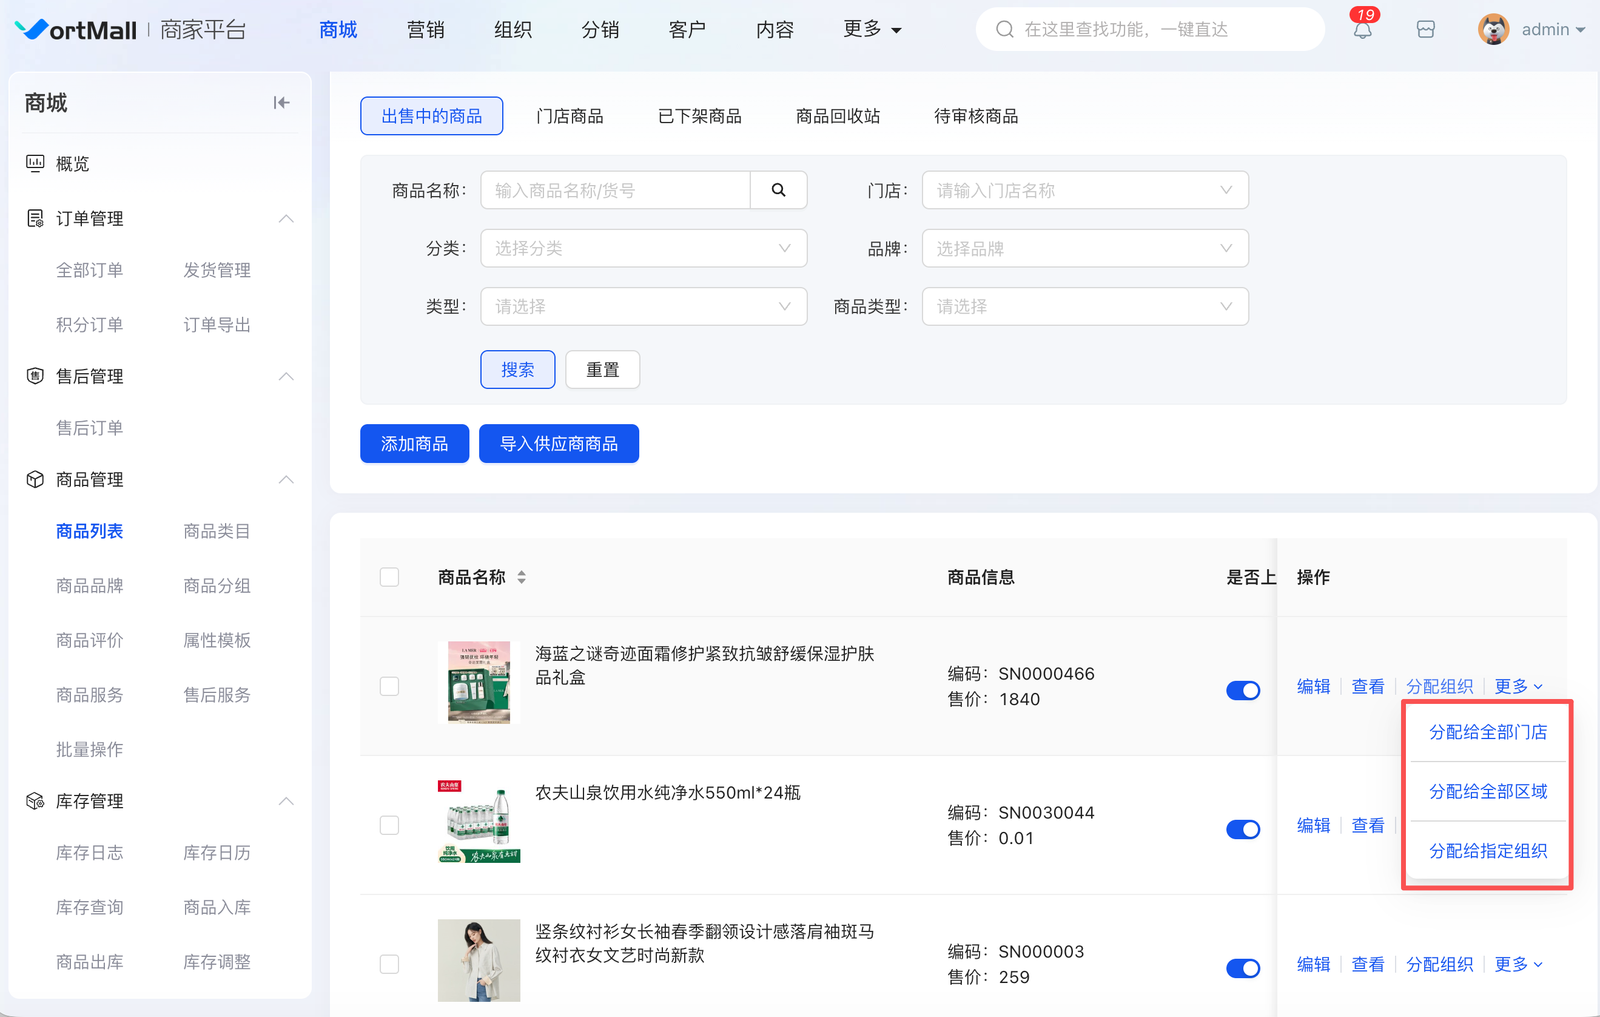Click the magnifier icon beside product name input

point(778,190)
